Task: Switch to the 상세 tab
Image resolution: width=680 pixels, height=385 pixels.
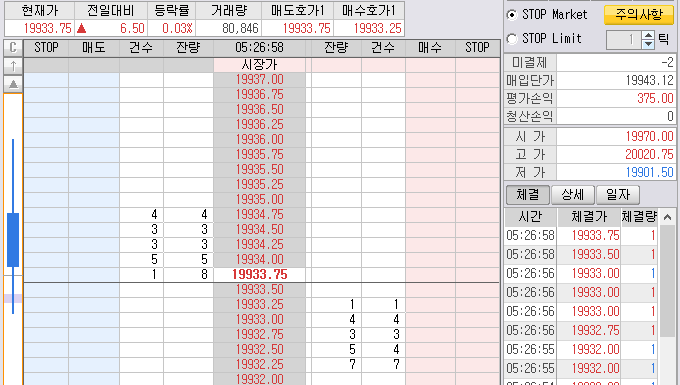Action: point(573,195)
